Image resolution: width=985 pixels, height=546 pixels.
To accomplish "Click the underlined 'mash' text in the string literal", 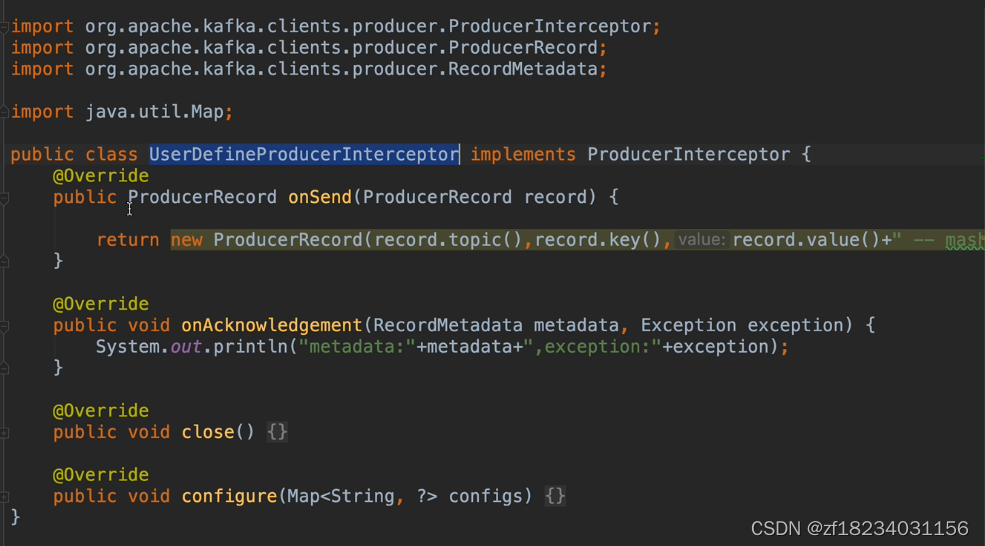I will click(965, 240).
